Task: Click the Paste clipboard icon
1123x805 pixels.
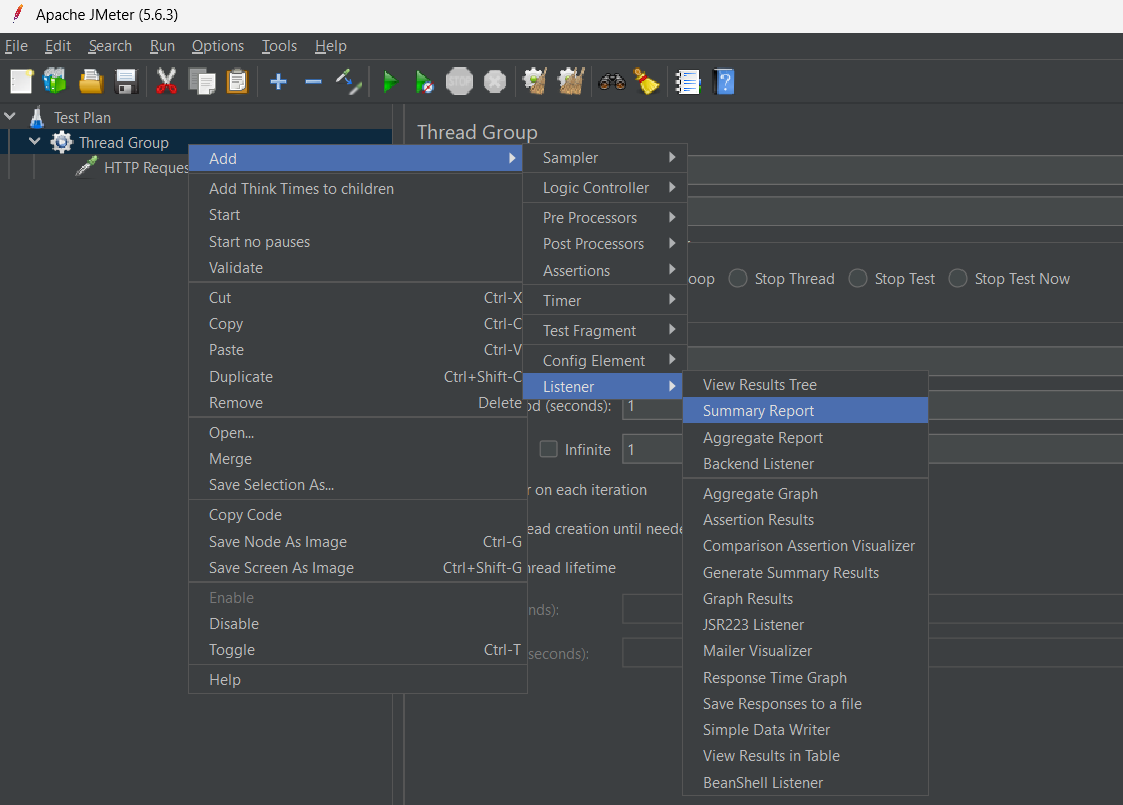Action: coord(237,82)
